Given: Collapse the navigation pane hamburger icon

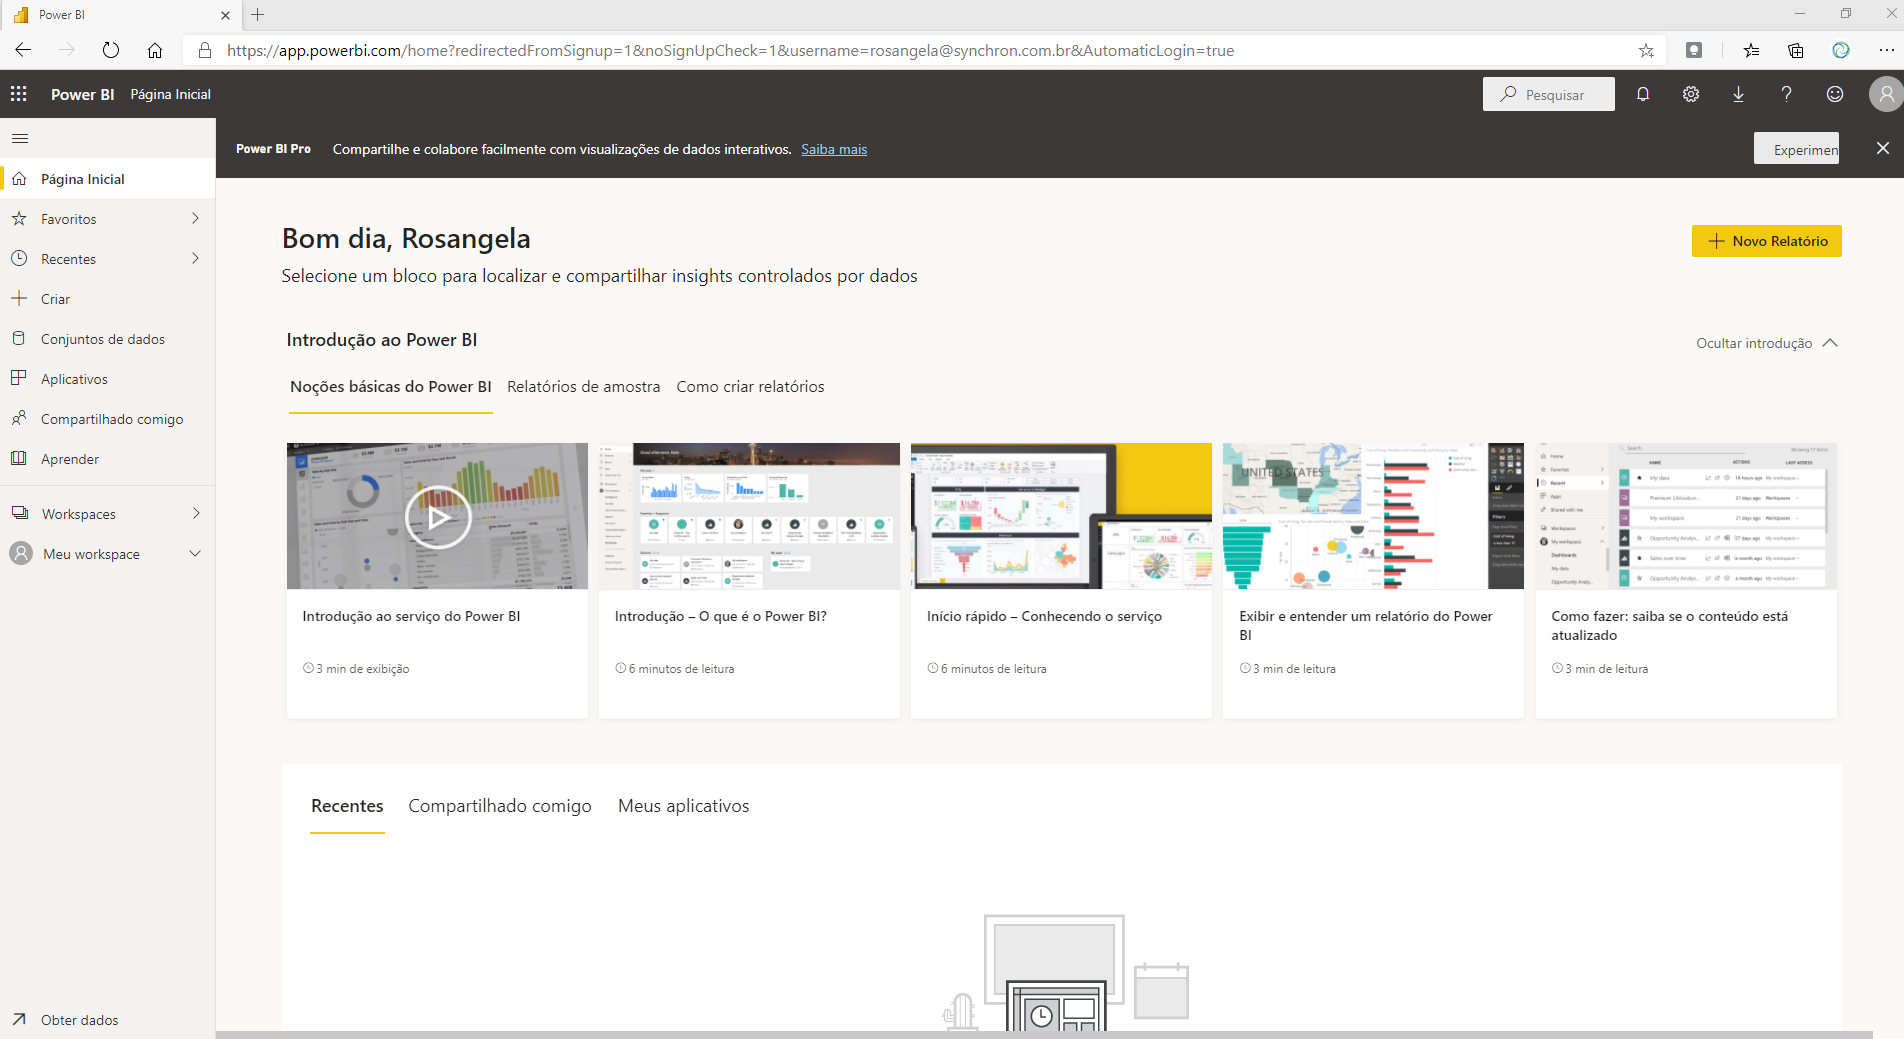Looking at the screenshot, I should [20, 138].
